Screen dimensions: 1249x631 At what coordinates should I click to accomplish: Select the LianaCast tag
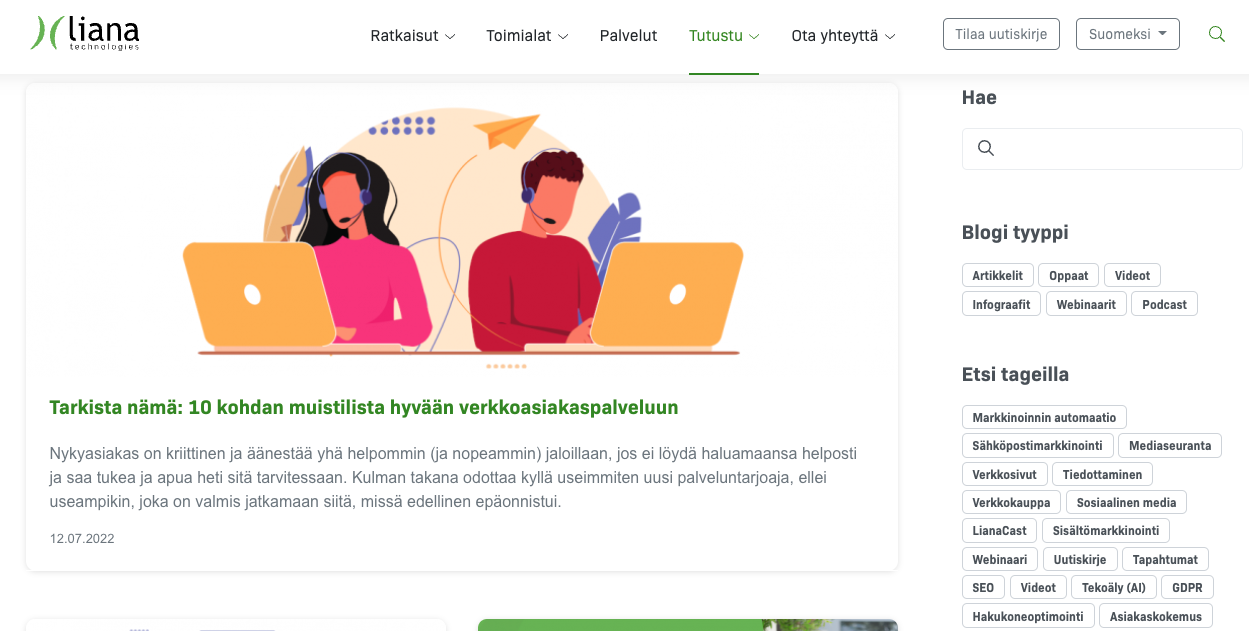point(999,531)
